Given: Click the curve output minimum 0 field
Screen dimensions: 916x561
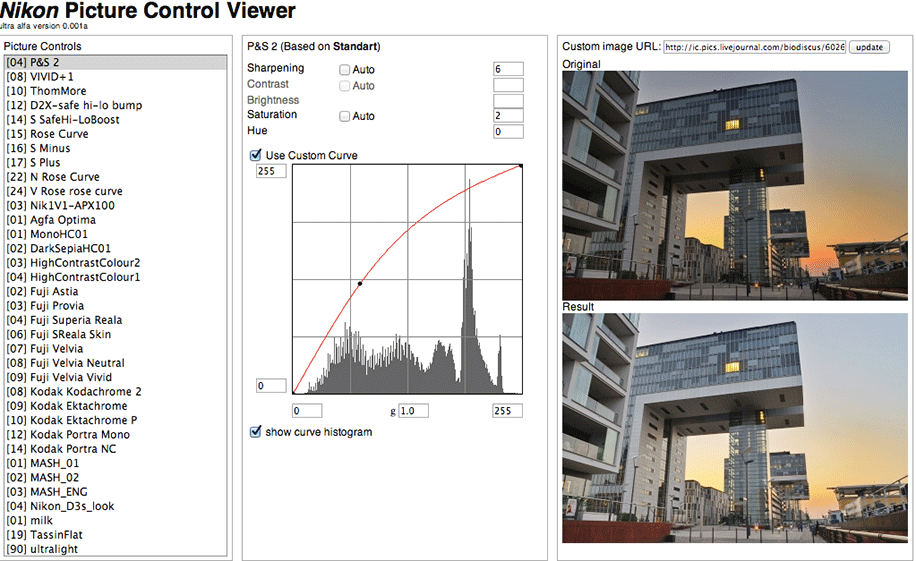Looking at the screenshot, I should [x=271, y=386].
